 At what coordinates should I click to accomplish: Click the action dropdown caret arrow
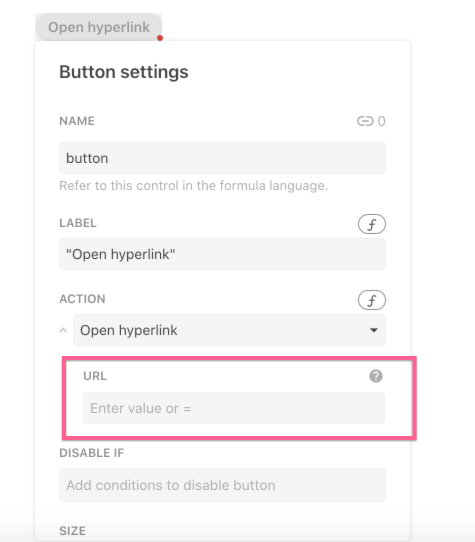pyautogui.click(x=373, y=330)
